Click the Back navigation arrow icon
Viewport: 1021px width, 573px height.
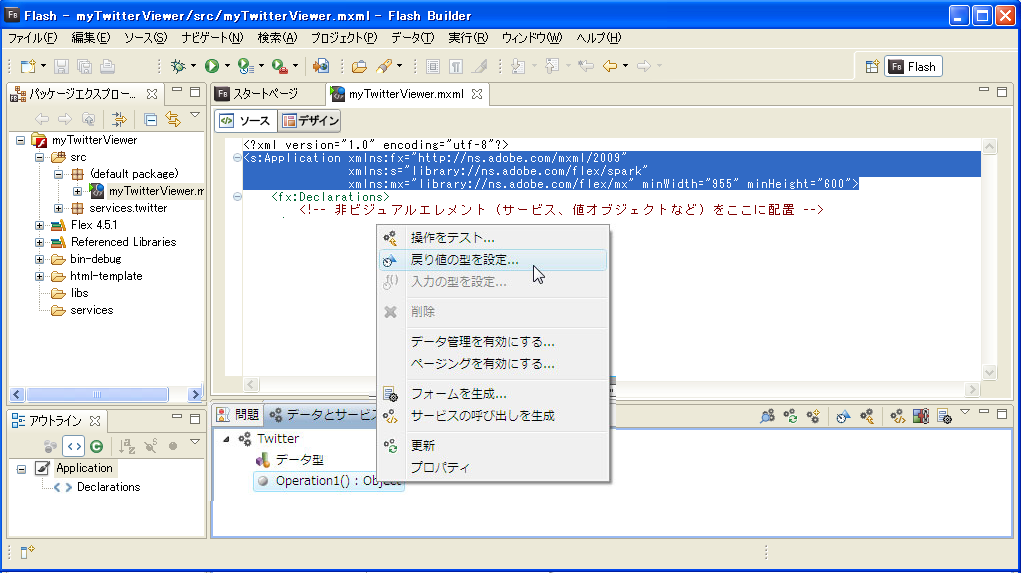[x=609, y=66]
